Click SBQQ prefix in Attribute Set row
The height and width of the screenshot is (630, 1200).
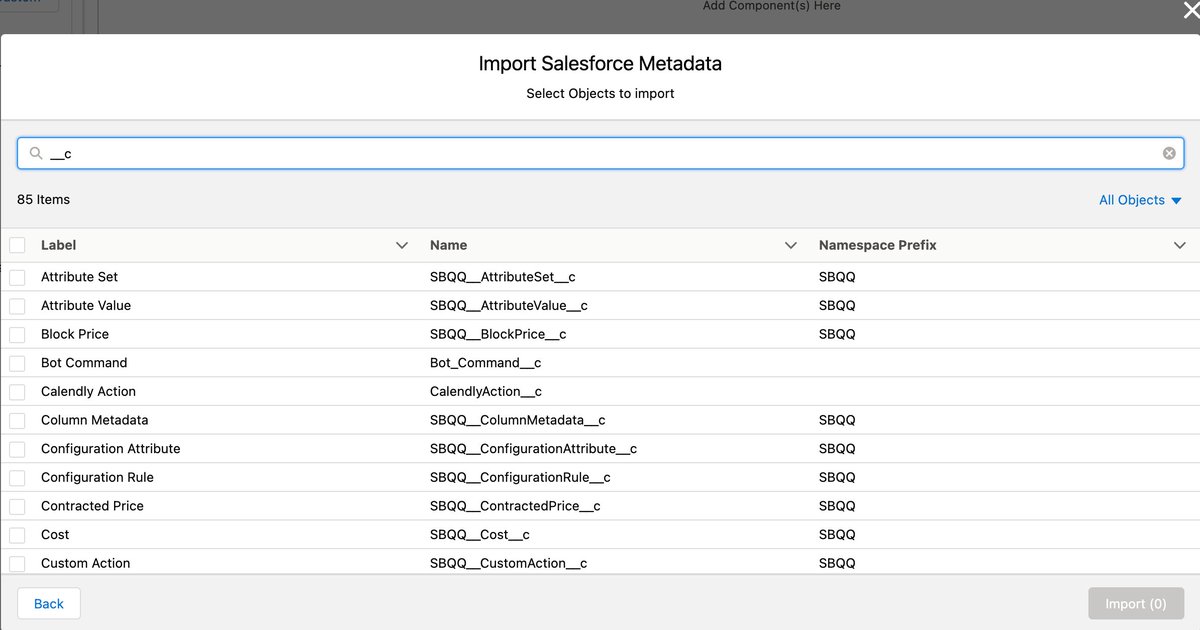(837, 277)
